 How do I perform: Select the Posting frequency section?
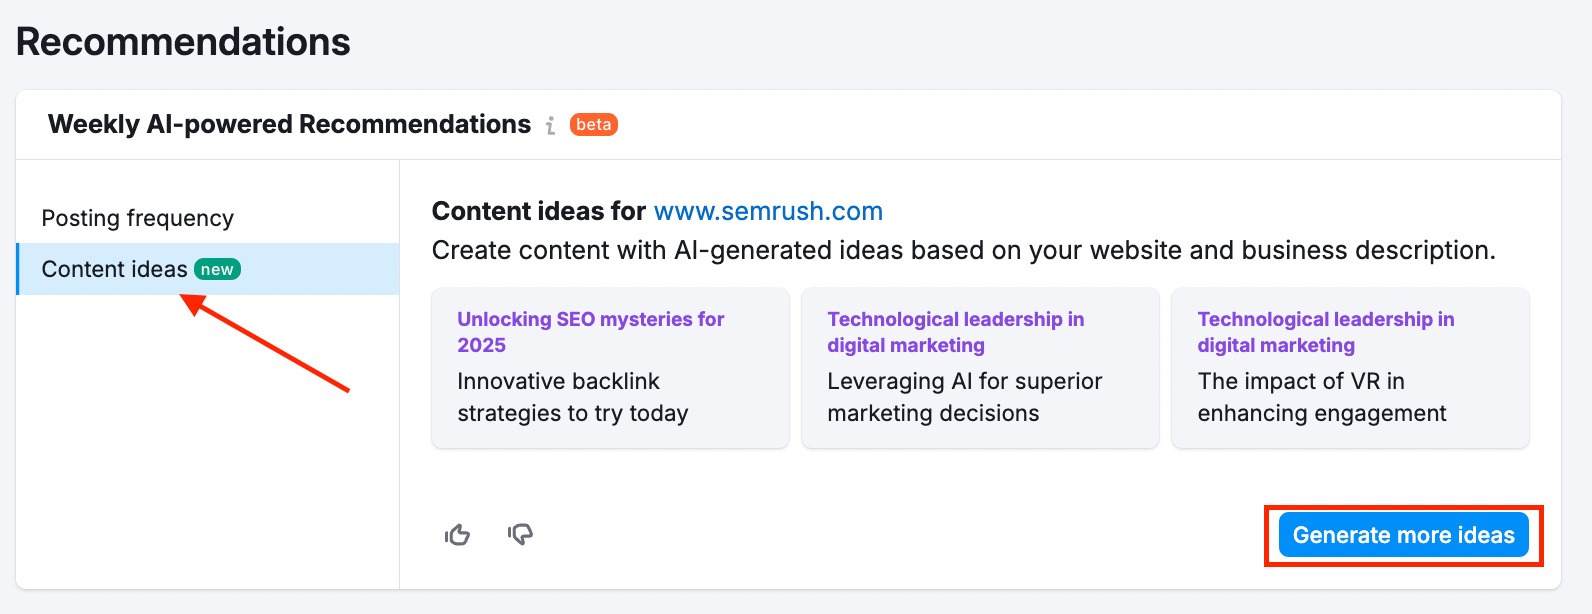click(x=137, y=217)
